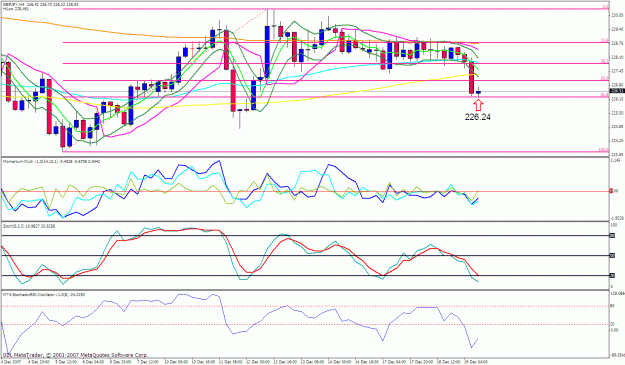Screen dimensions: 625x365
Task: Click the 100.0 Fibonacci level label
Action: pyautogui.click(x=603, y=149)
